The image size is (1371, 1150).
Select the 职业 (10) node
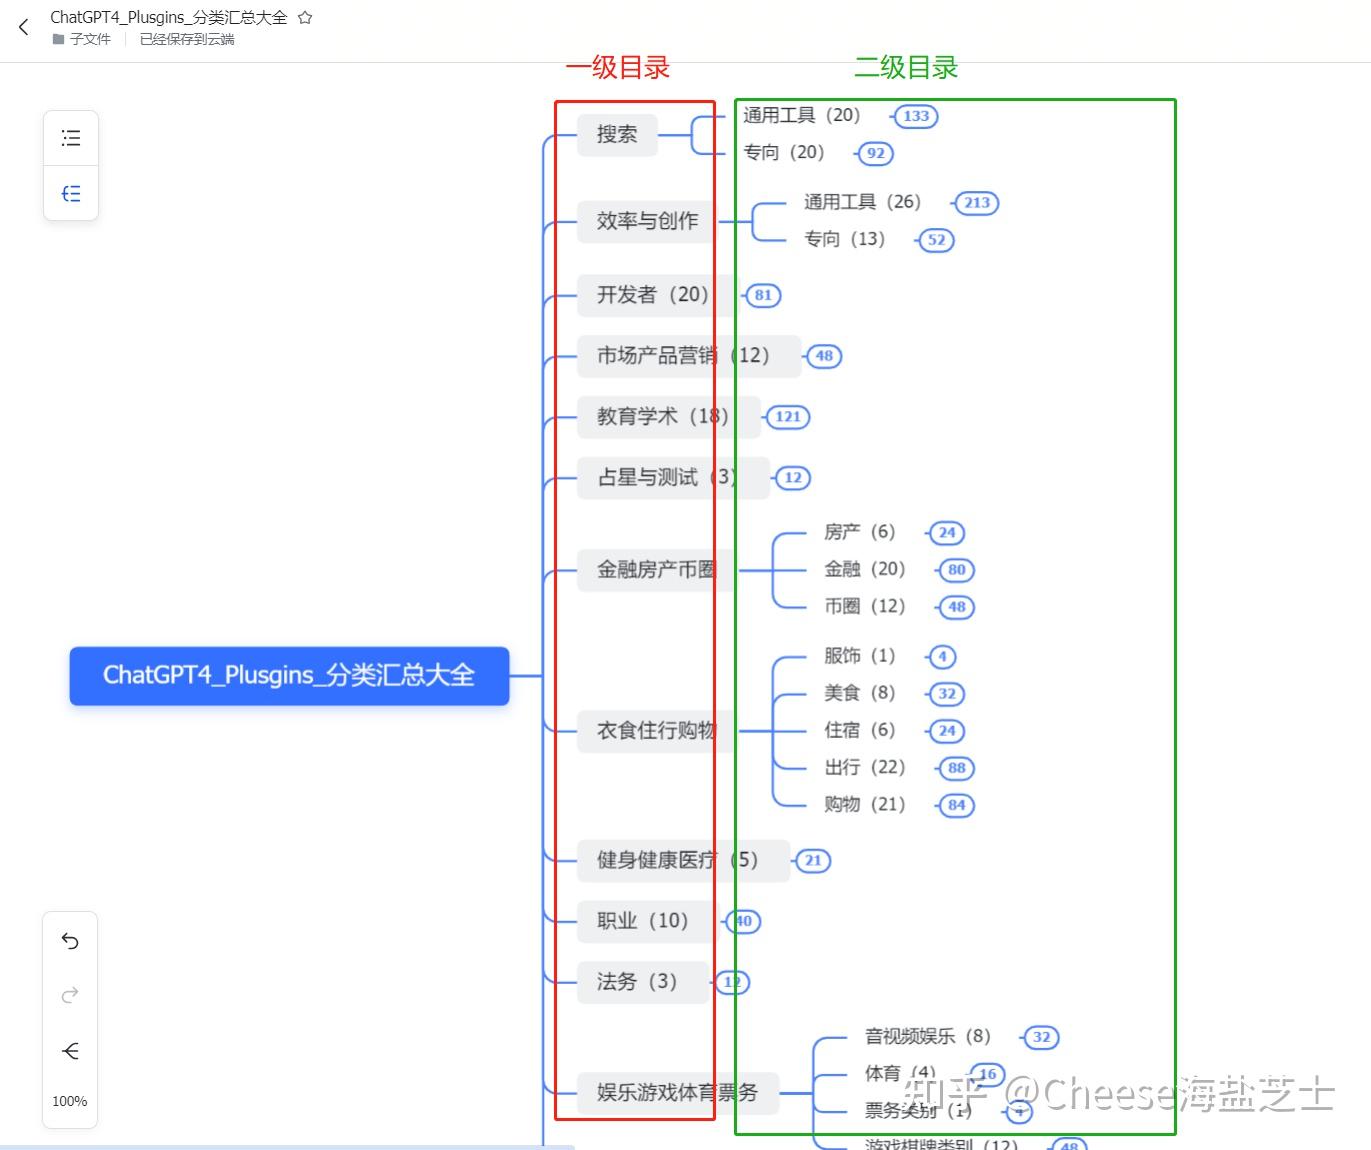tap(647, 921)
